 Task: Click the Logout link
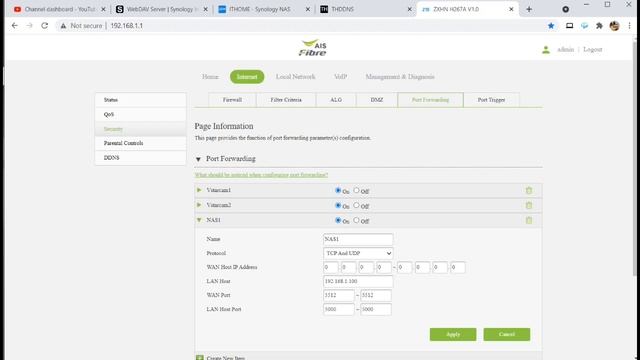point(593,49)
